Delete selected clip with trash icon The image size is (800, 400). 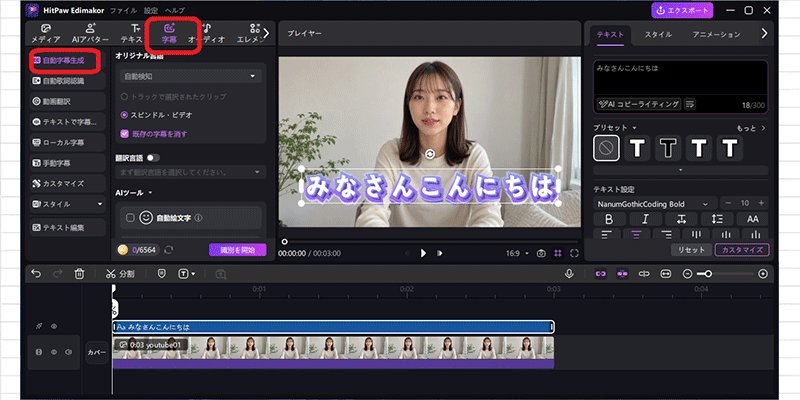[x=79, y=274]
